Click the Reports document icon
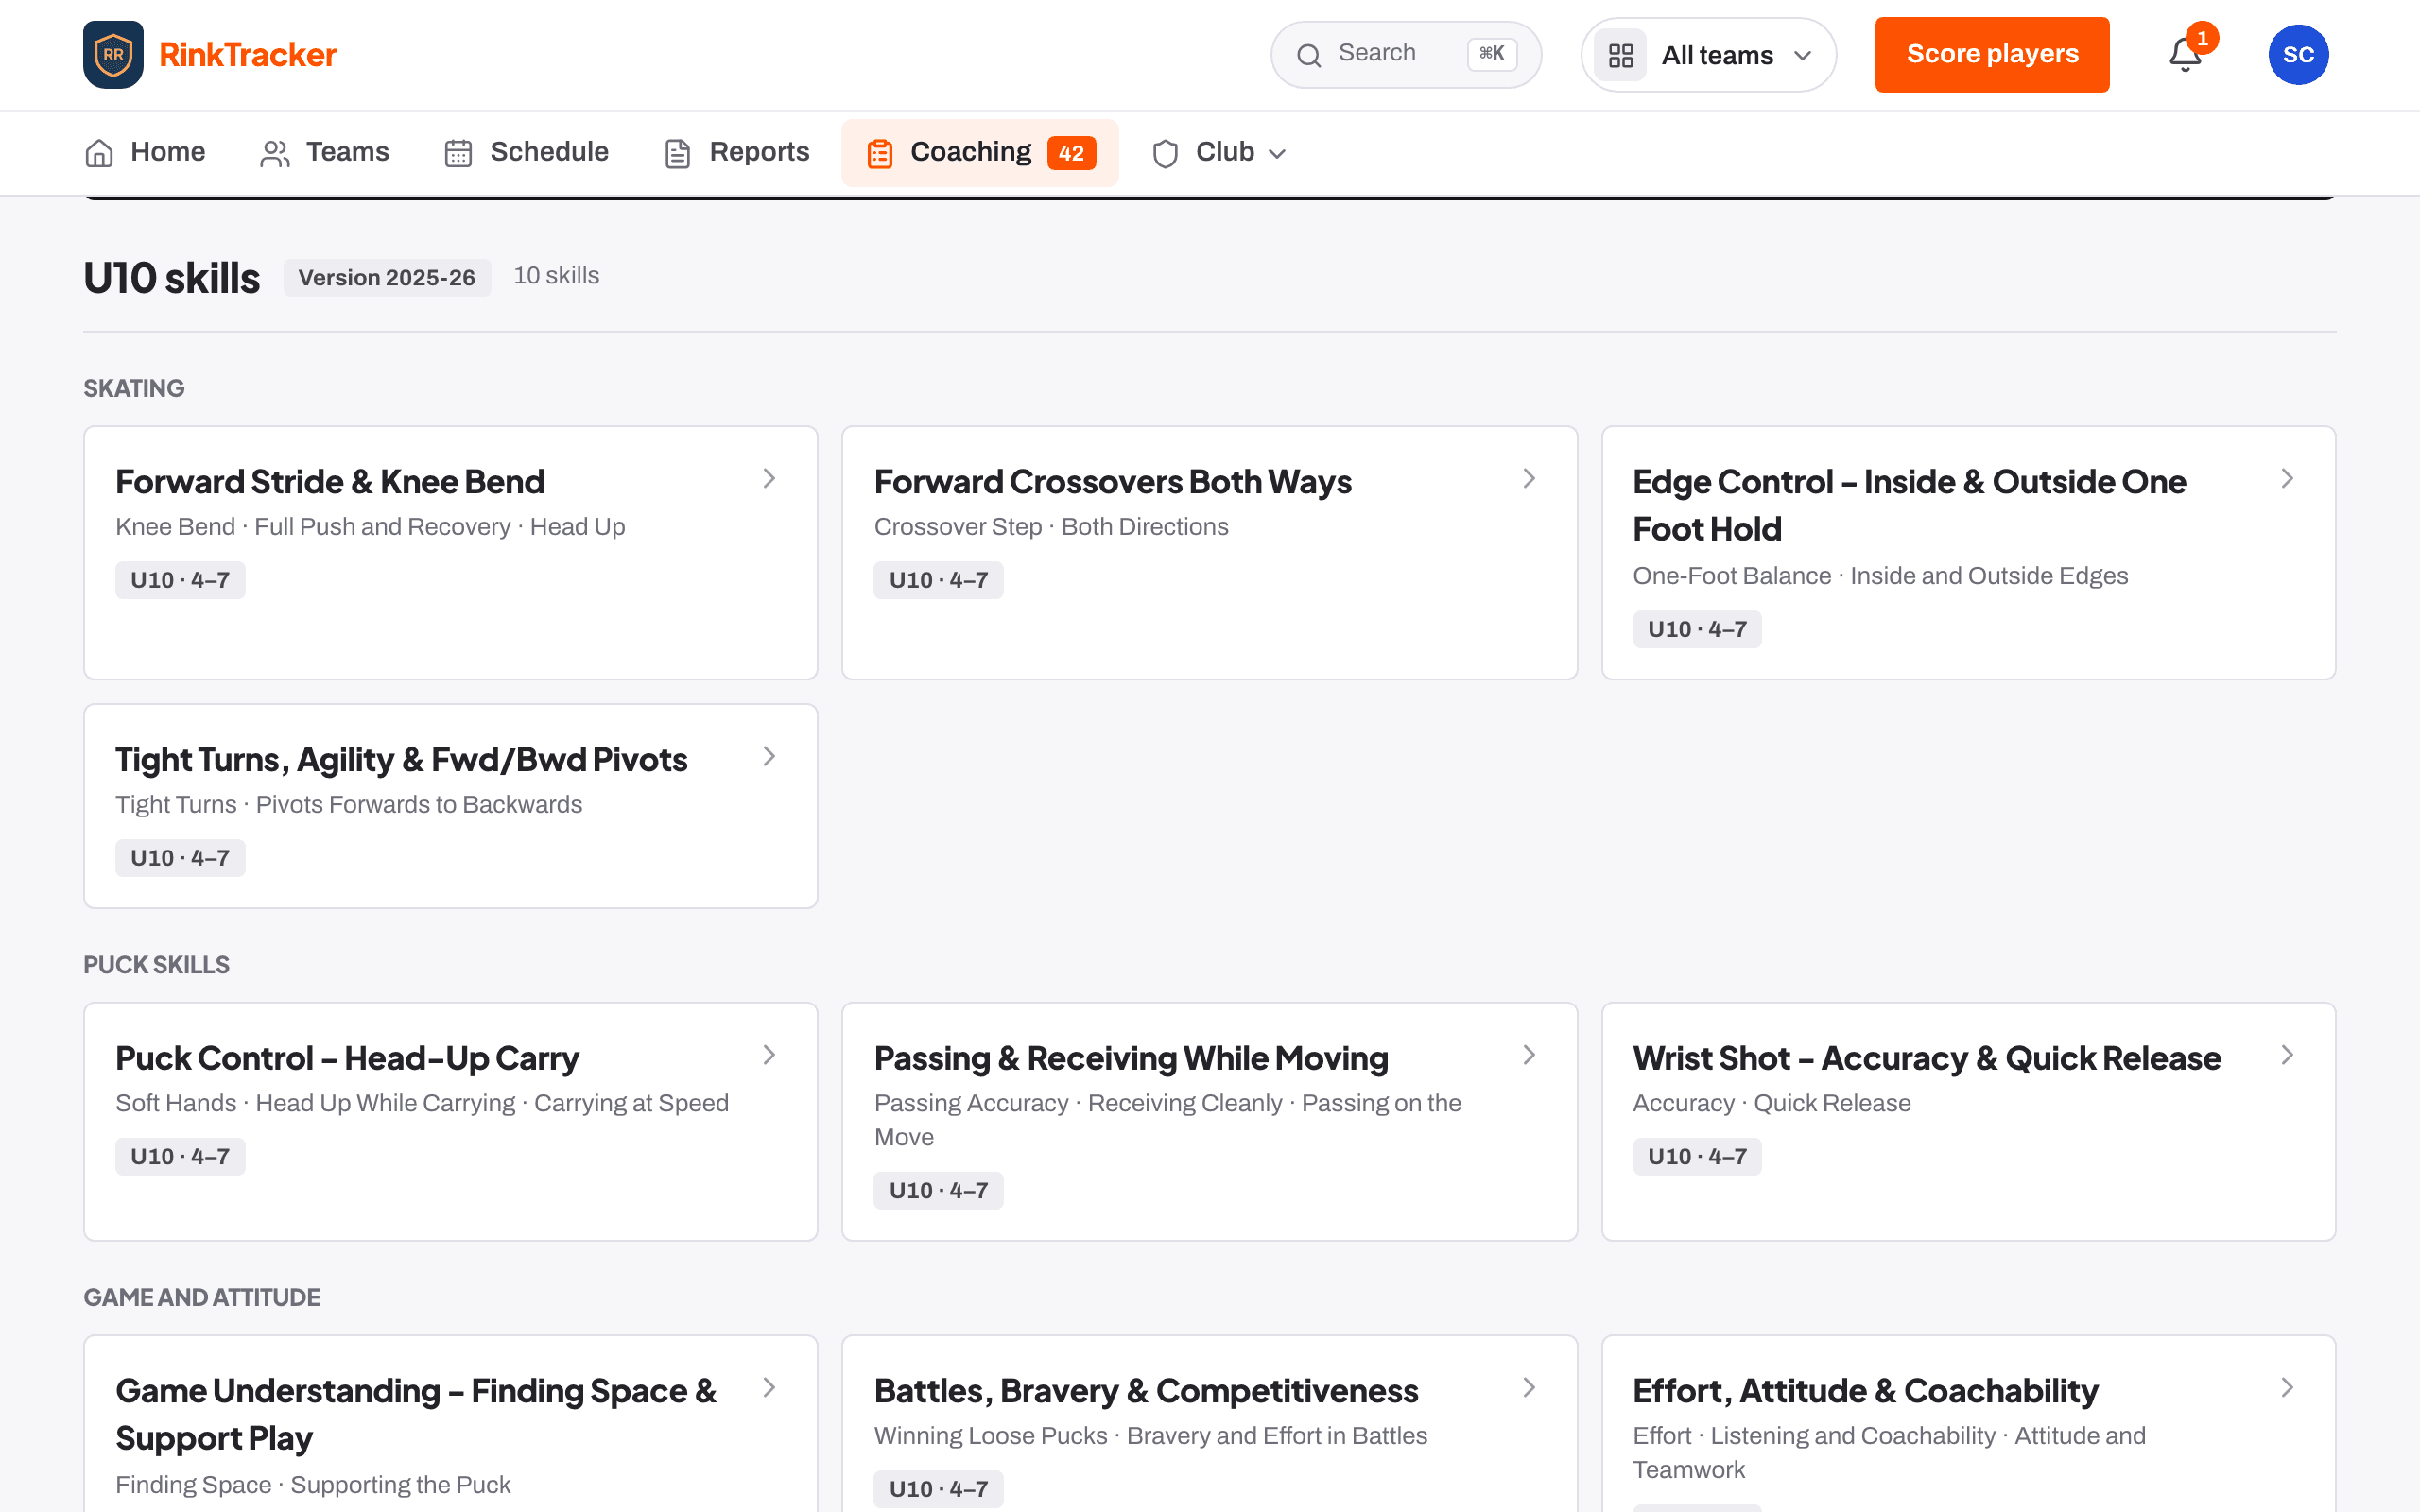Screen dimensions: 2420x1512 pos(678,153)
